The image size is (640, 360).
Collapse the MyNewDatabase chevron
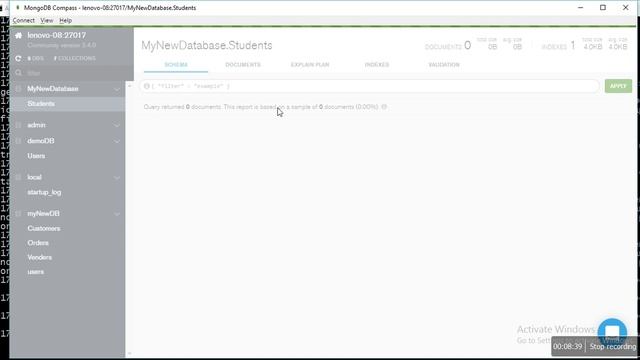click(x=117, y=89)
